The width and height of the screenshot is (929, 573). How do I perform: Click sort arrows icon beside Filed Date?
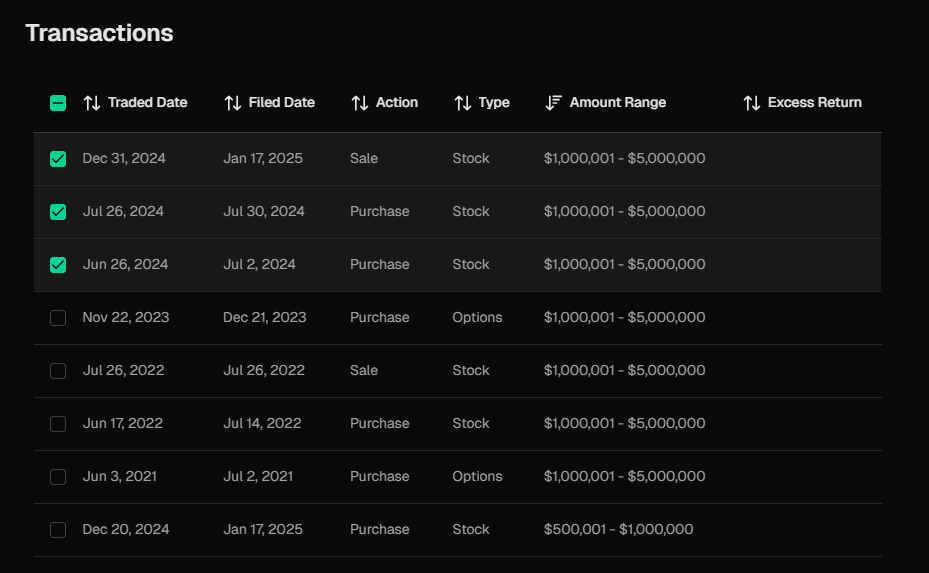[233, 103]
